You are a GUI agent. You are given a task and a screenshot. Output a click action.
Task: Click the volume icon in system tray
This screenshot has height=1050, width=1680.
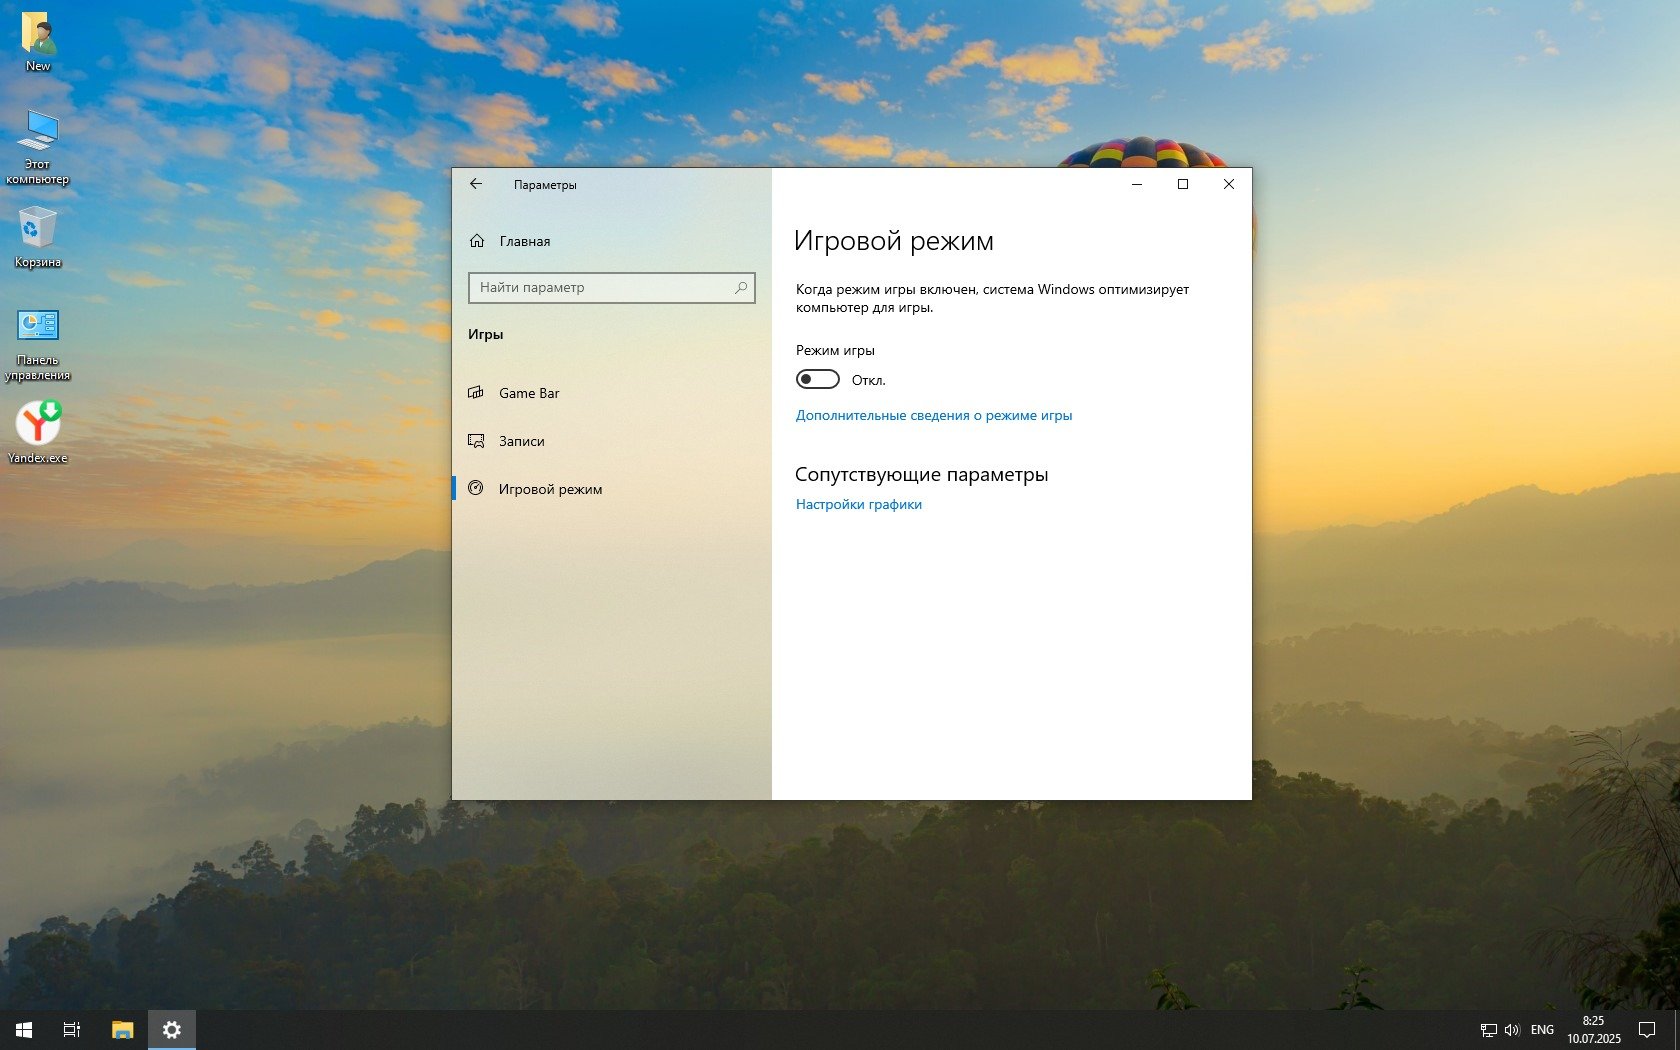[x=1511, y=1029]
